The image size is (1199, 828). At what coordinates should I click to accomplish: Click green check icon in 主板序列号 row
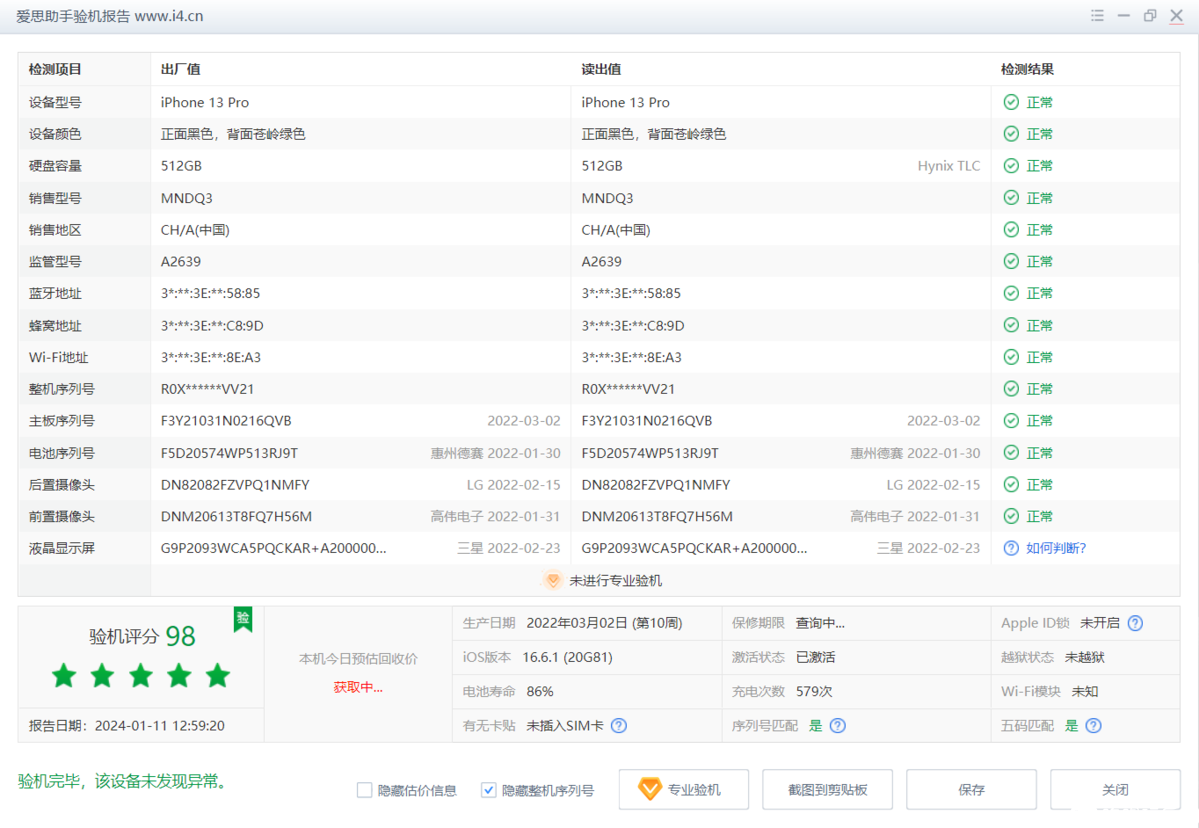coord(1011,420)
